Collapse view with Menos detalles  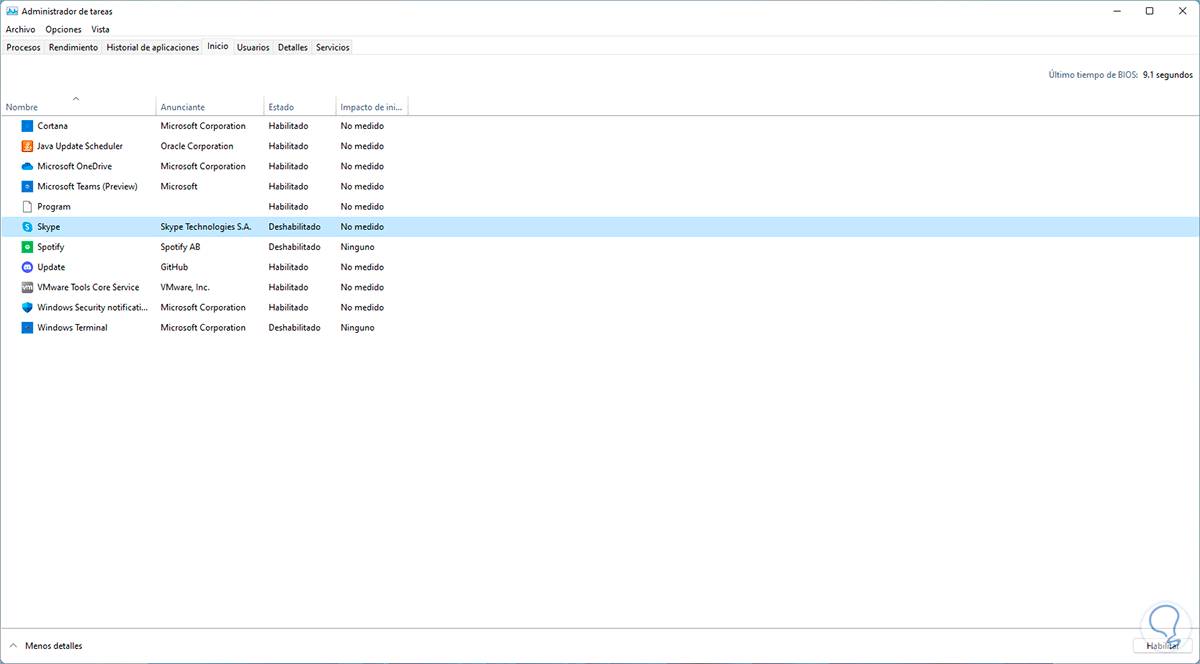[46, 646]
